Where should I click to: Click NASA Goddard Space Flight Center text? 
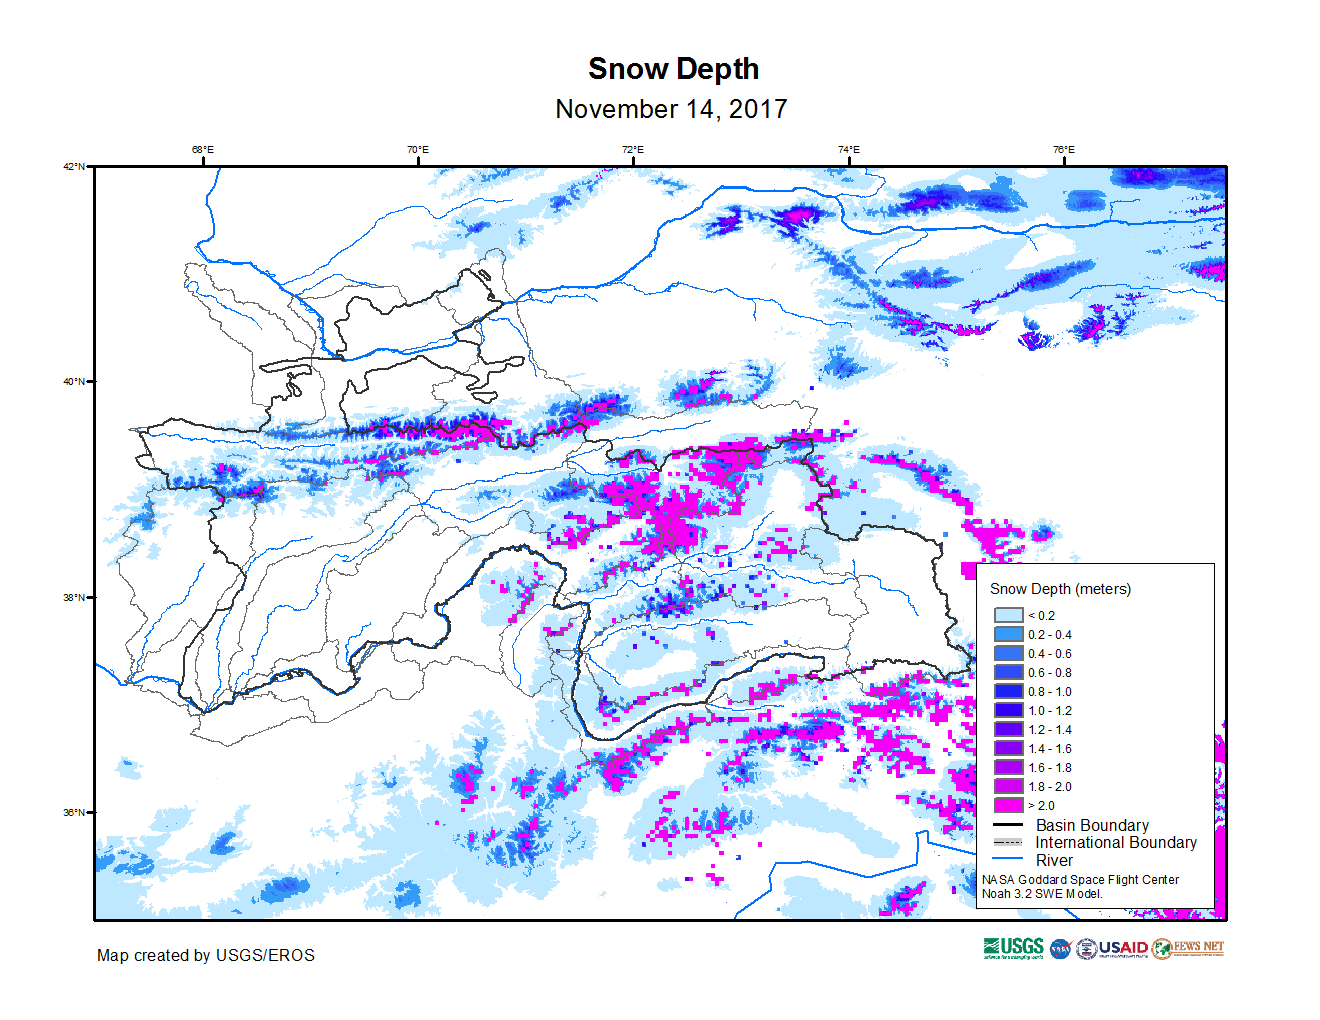[1080, 880]
